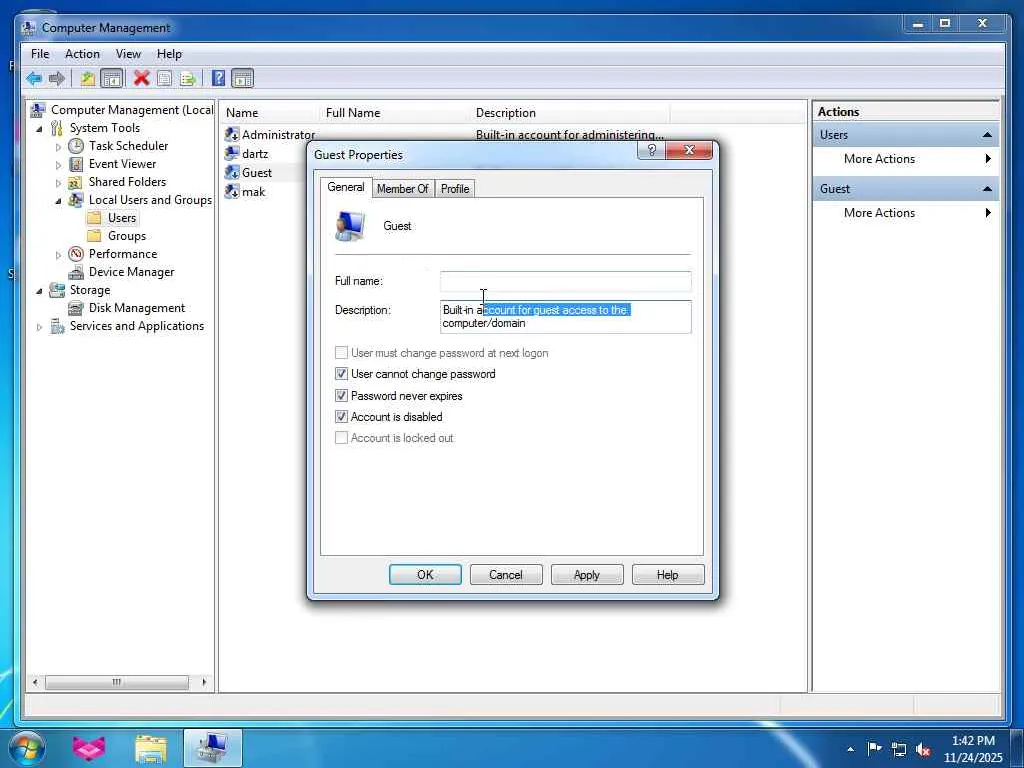Click the Shared Folders icon in tree
Viewport: 1024px width, 768px height.
[76, 182]
